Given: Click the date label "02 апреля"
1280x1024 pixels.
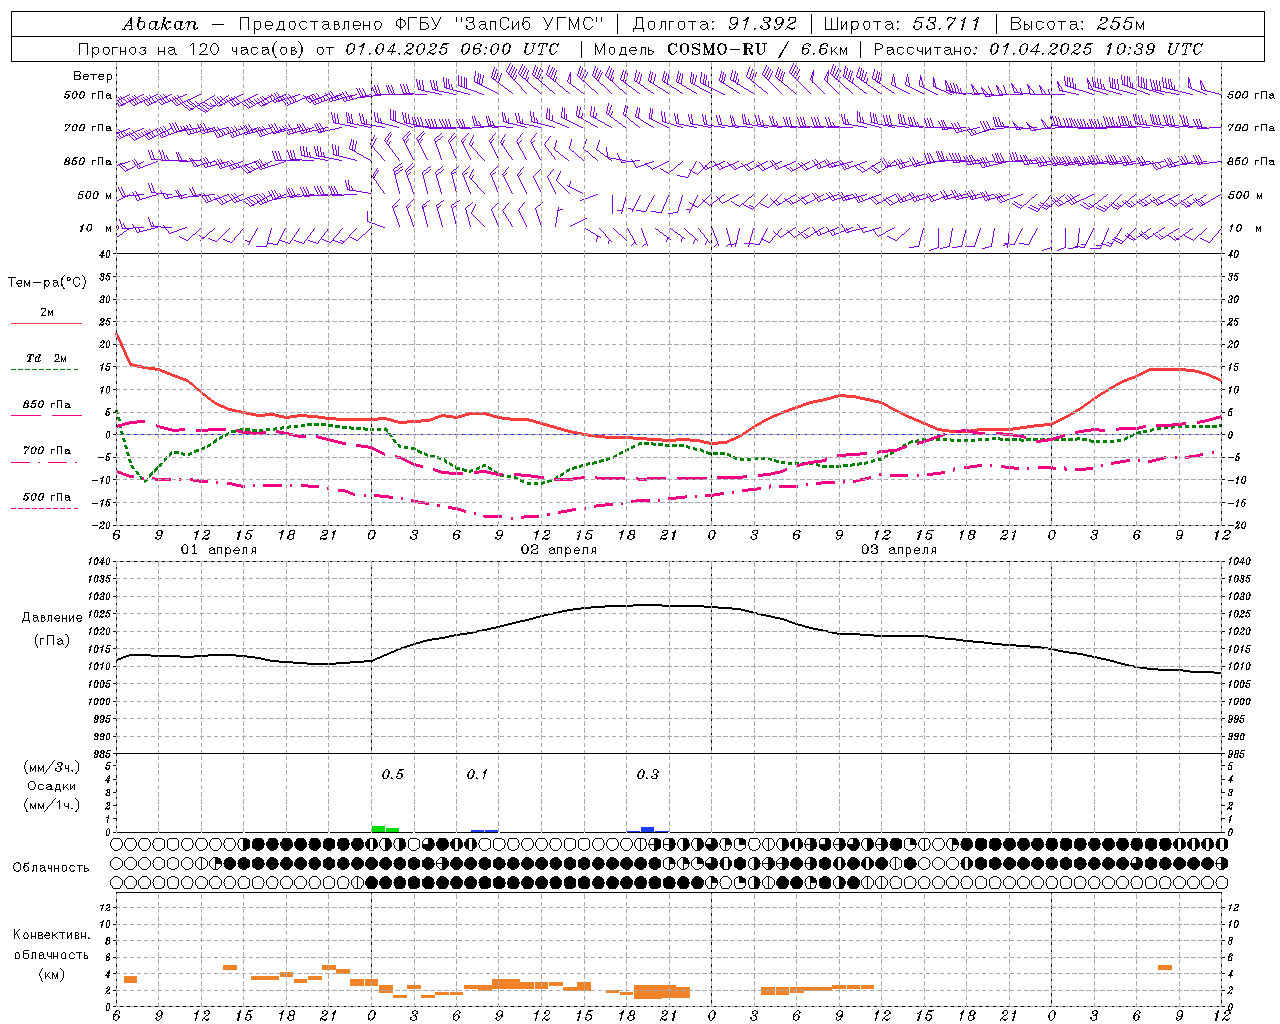Looking at the screenshot, I should (x=558, y=550).
